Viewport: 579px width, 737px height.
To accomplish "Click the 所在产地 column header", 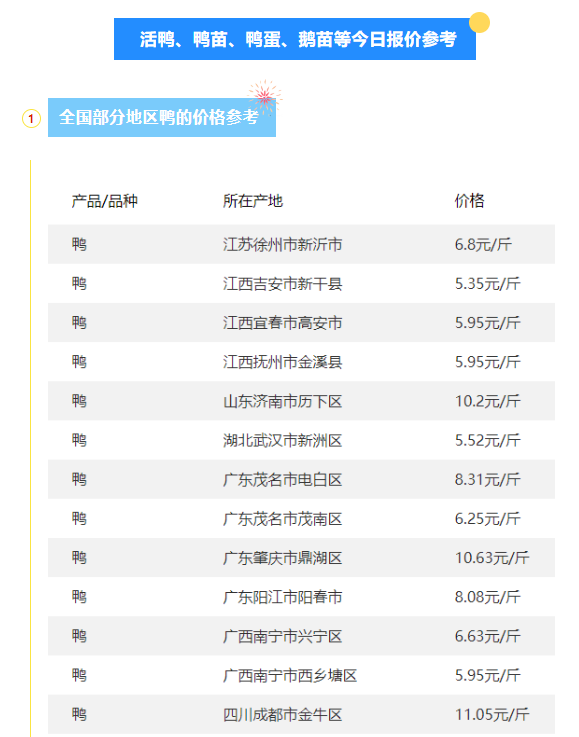I will pyautogui.click(x=253, y=201).
